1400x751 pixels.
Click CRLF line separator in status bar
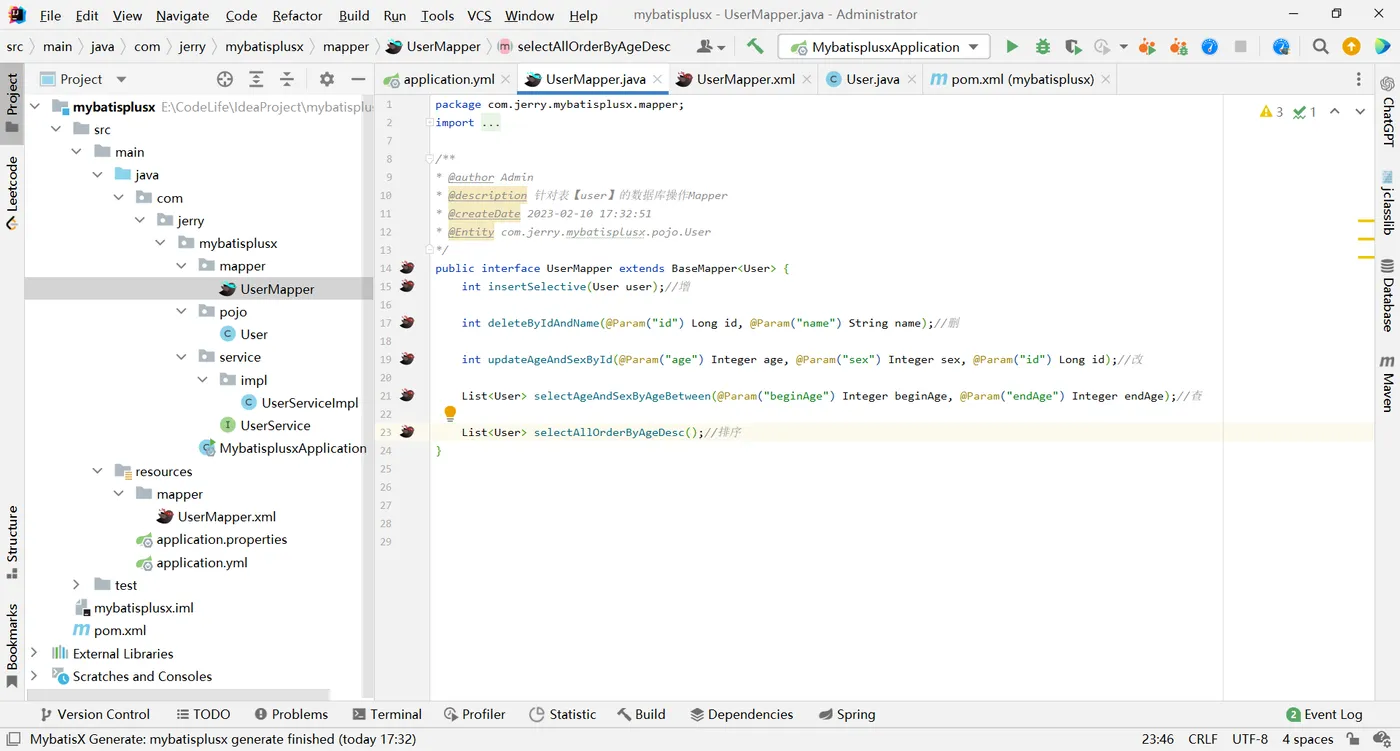point(1203,739)
